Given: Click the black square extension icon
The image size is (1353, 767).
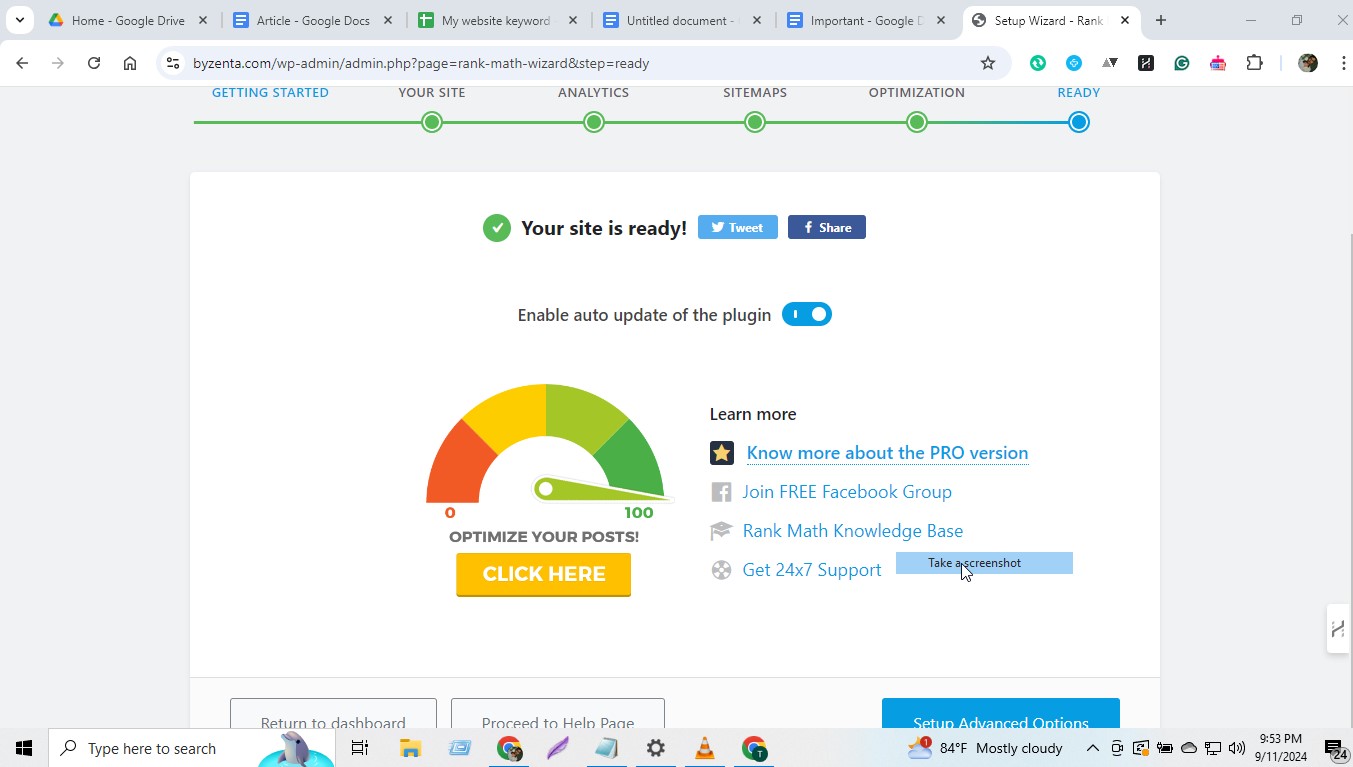Looking at the screenshot, I should [1146, 63].
